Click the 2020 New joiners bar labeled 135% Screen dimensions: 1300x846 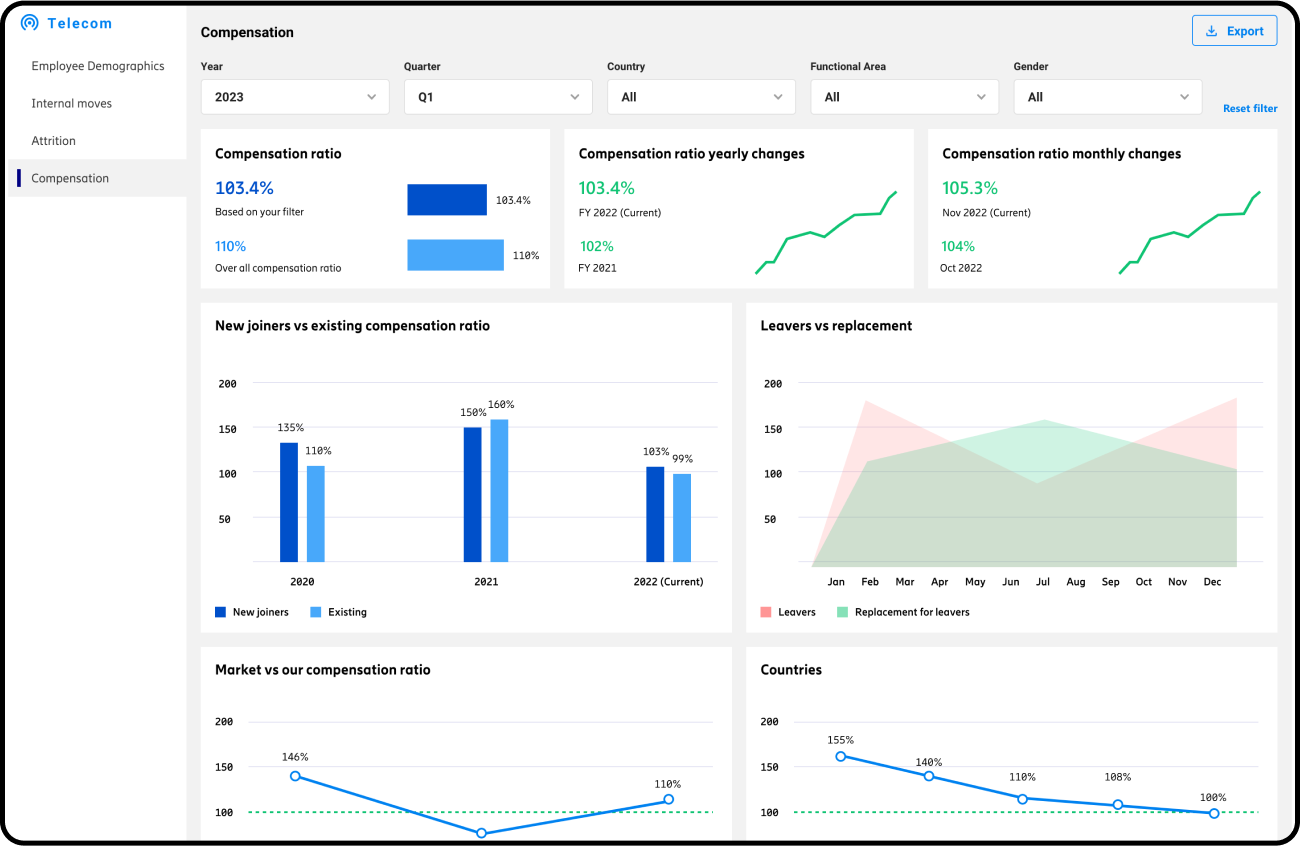[289, 502]
